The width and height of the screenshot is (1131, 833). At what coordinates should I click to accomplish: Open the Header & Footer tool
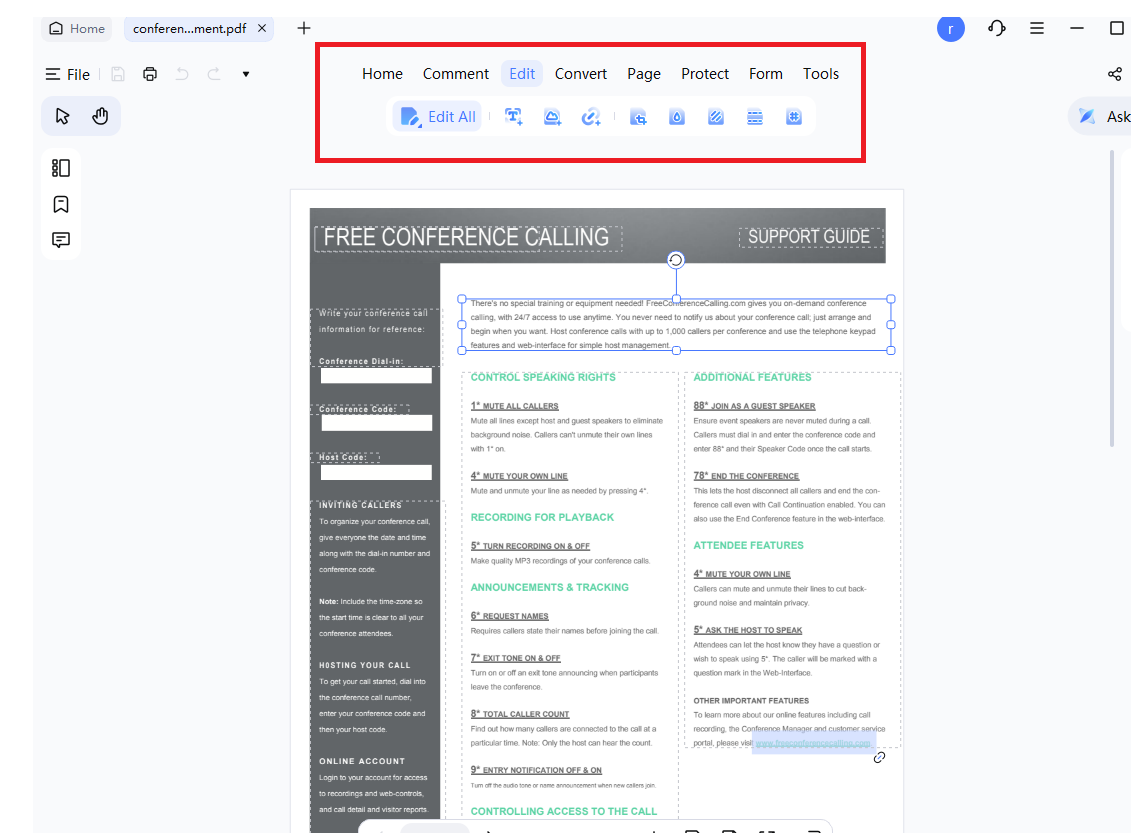(x=754, y=117)
